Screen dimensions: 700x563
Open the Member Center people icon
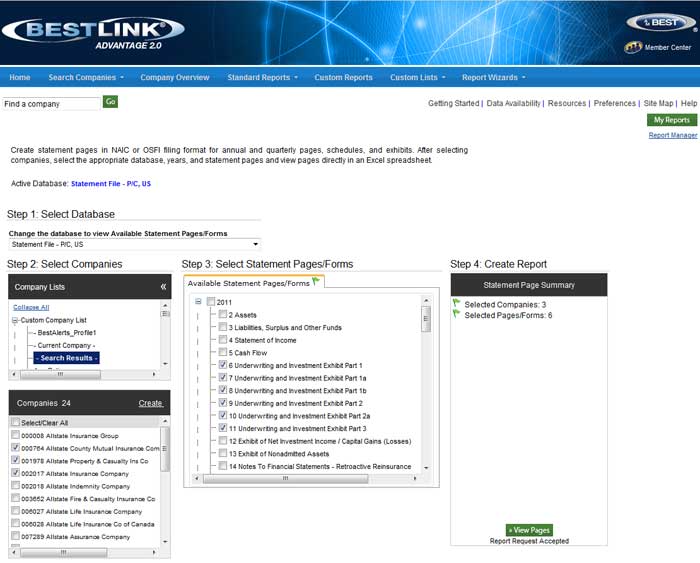pyautogui.click(x=633, y=47)
